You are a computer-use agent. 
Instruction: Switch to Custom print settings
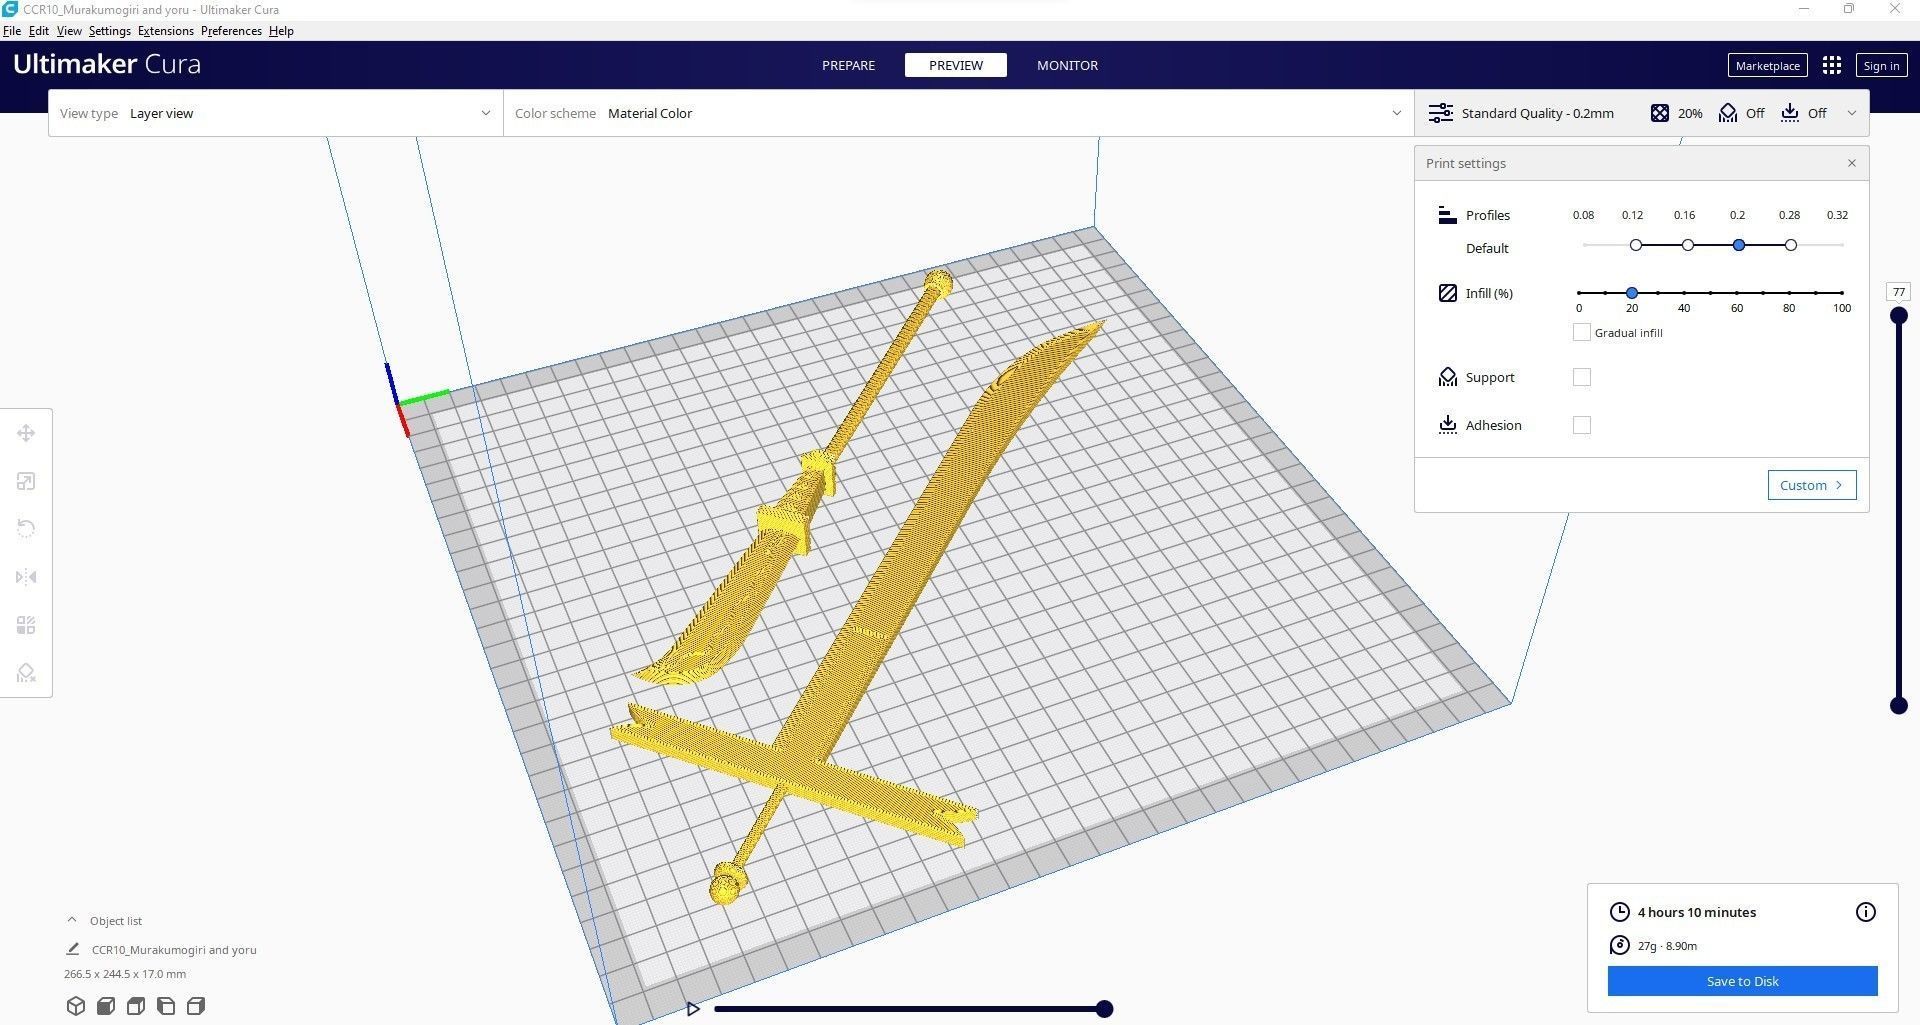pos(1812,485)
